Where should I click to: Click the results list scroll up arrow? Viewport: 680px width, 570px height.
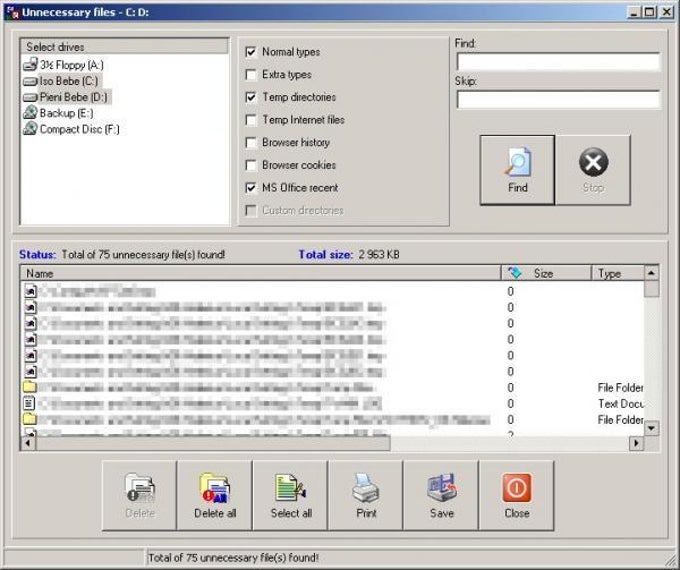651,273
